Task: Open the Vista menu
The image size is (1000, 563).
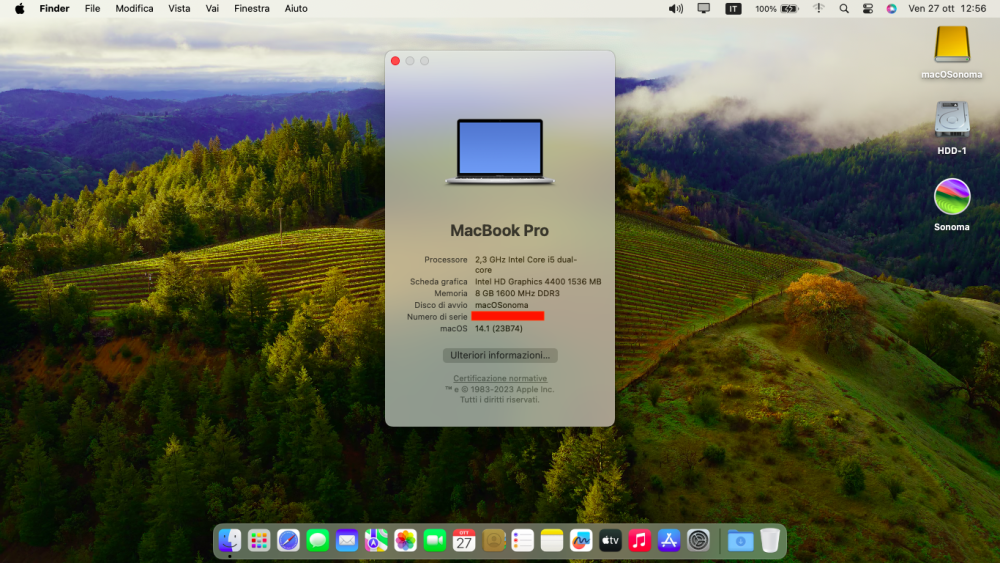Action: 179,8
